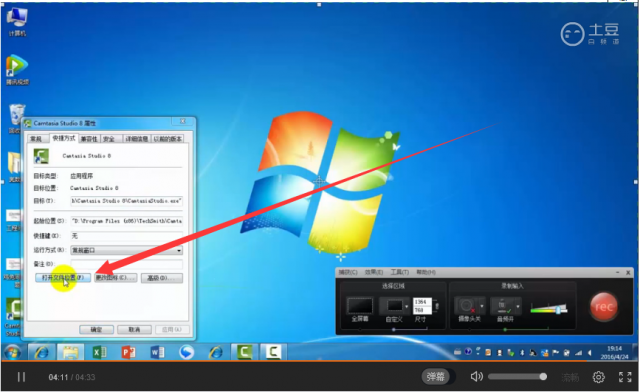Expand the webcam options dropdown arrow
The image size is (640, 392).
click(x=482, y=306)
